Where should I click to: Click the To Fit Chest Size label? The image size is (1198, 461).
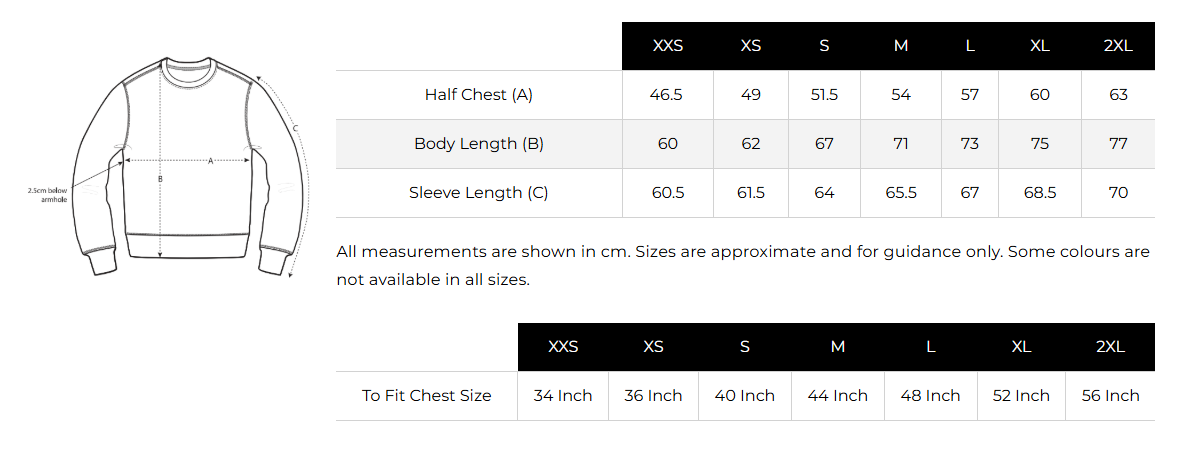(427, 396)
